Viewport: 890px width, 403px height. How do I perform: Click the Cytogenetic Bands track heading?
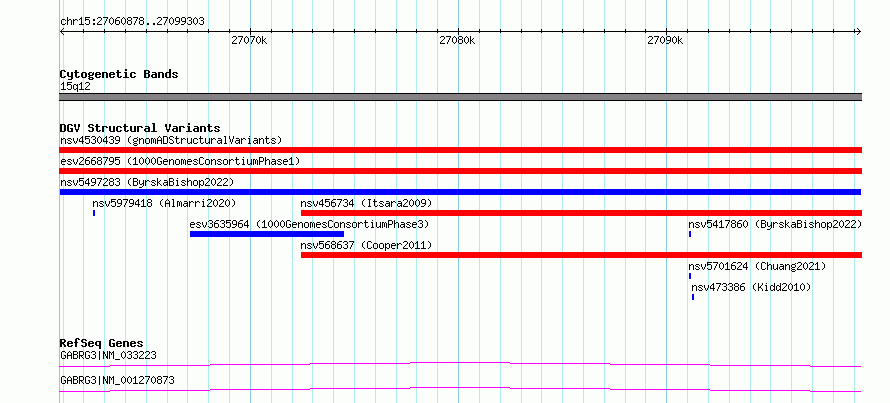pyautogui.click(x=119, y=74)
